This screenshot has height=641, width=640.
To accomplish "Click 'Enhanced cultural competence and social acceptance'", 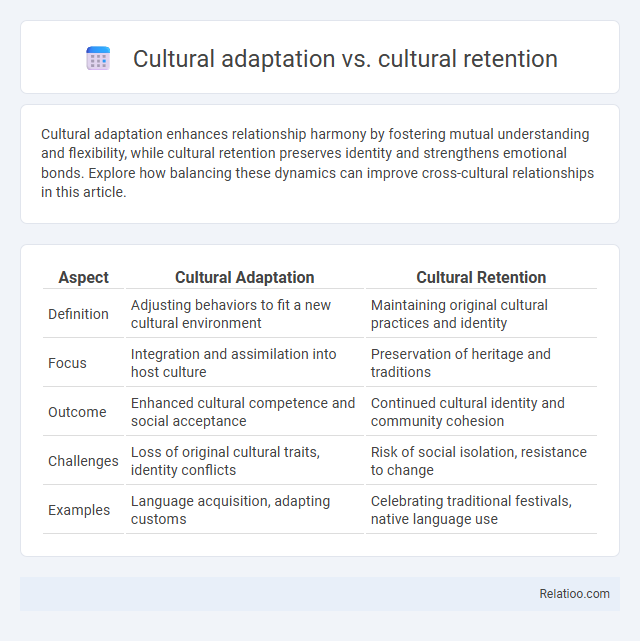I will click(x=243, y=412).
